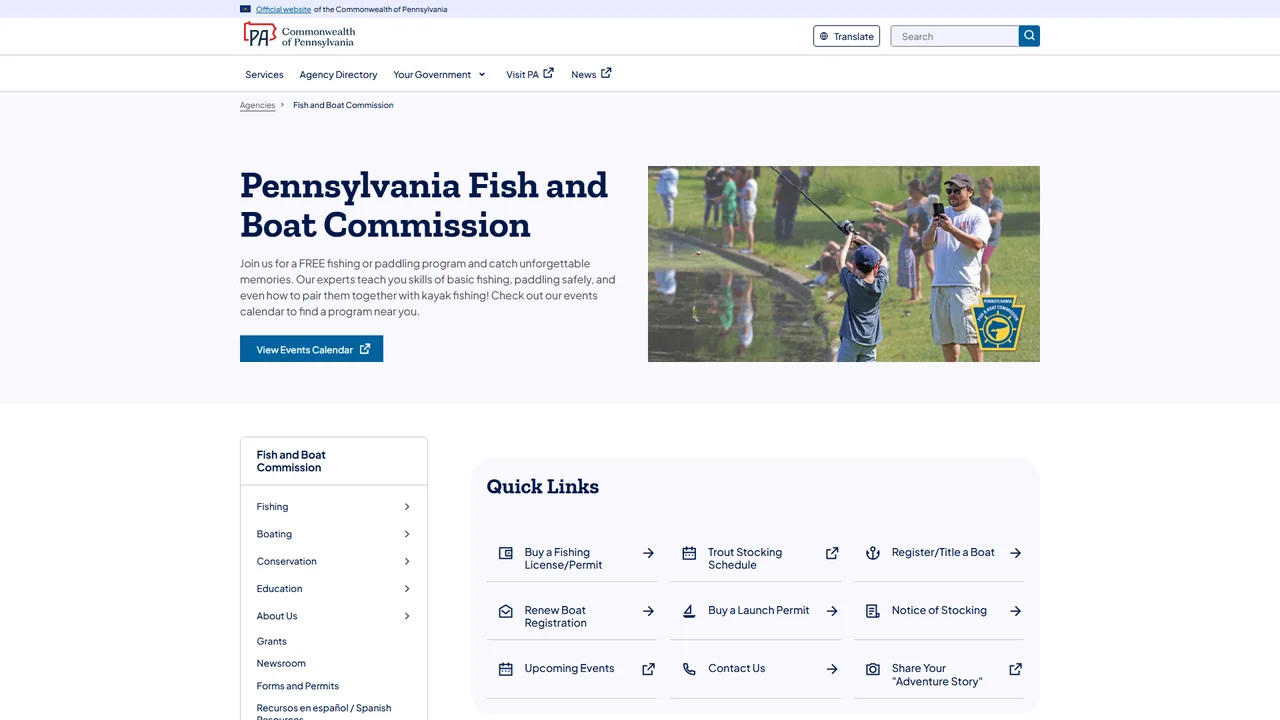Click the fishing event hero photo
The width and height of the screenshot is (1280, 720).
pos(844,264)
